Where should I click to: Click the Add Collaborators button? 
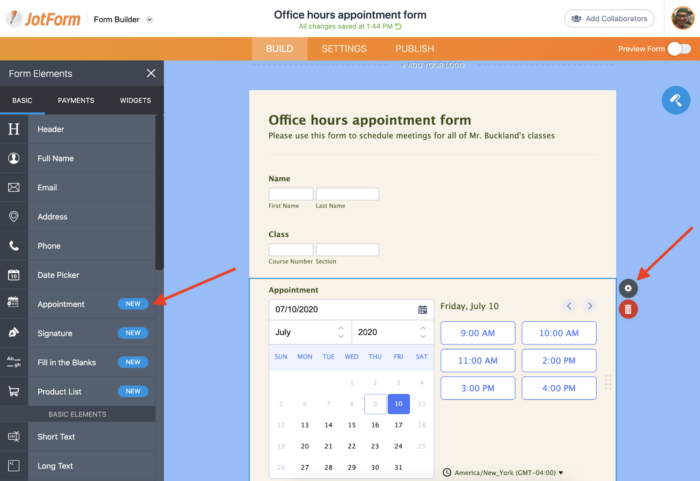[609, 19]
